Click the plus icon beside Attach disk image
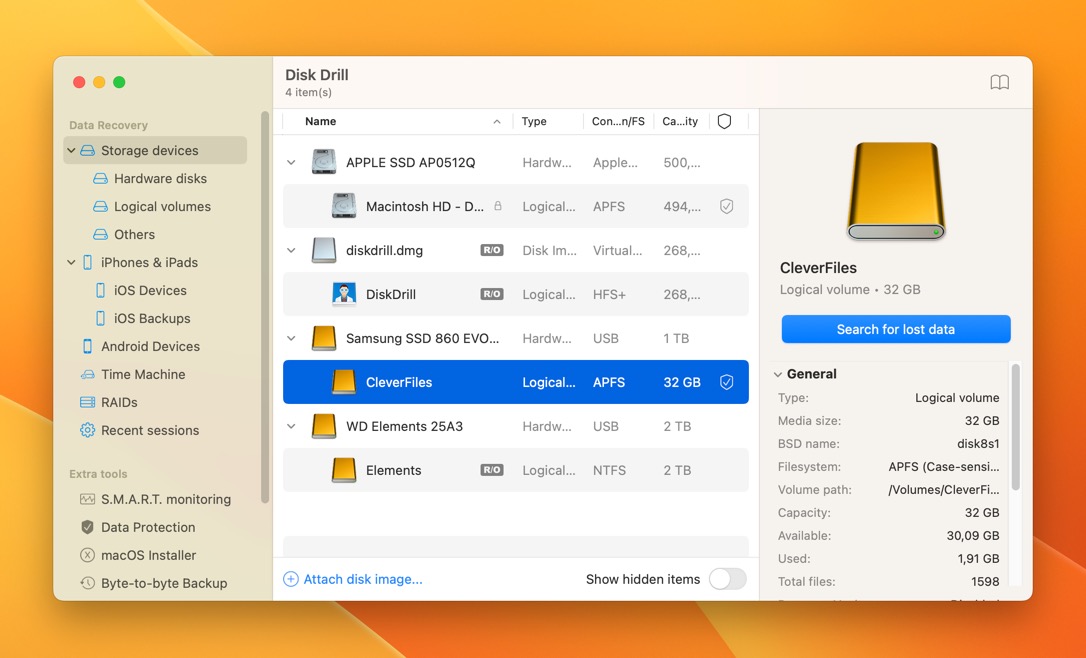The height and width of the screenshot is (658, 1086). (291, 579)
